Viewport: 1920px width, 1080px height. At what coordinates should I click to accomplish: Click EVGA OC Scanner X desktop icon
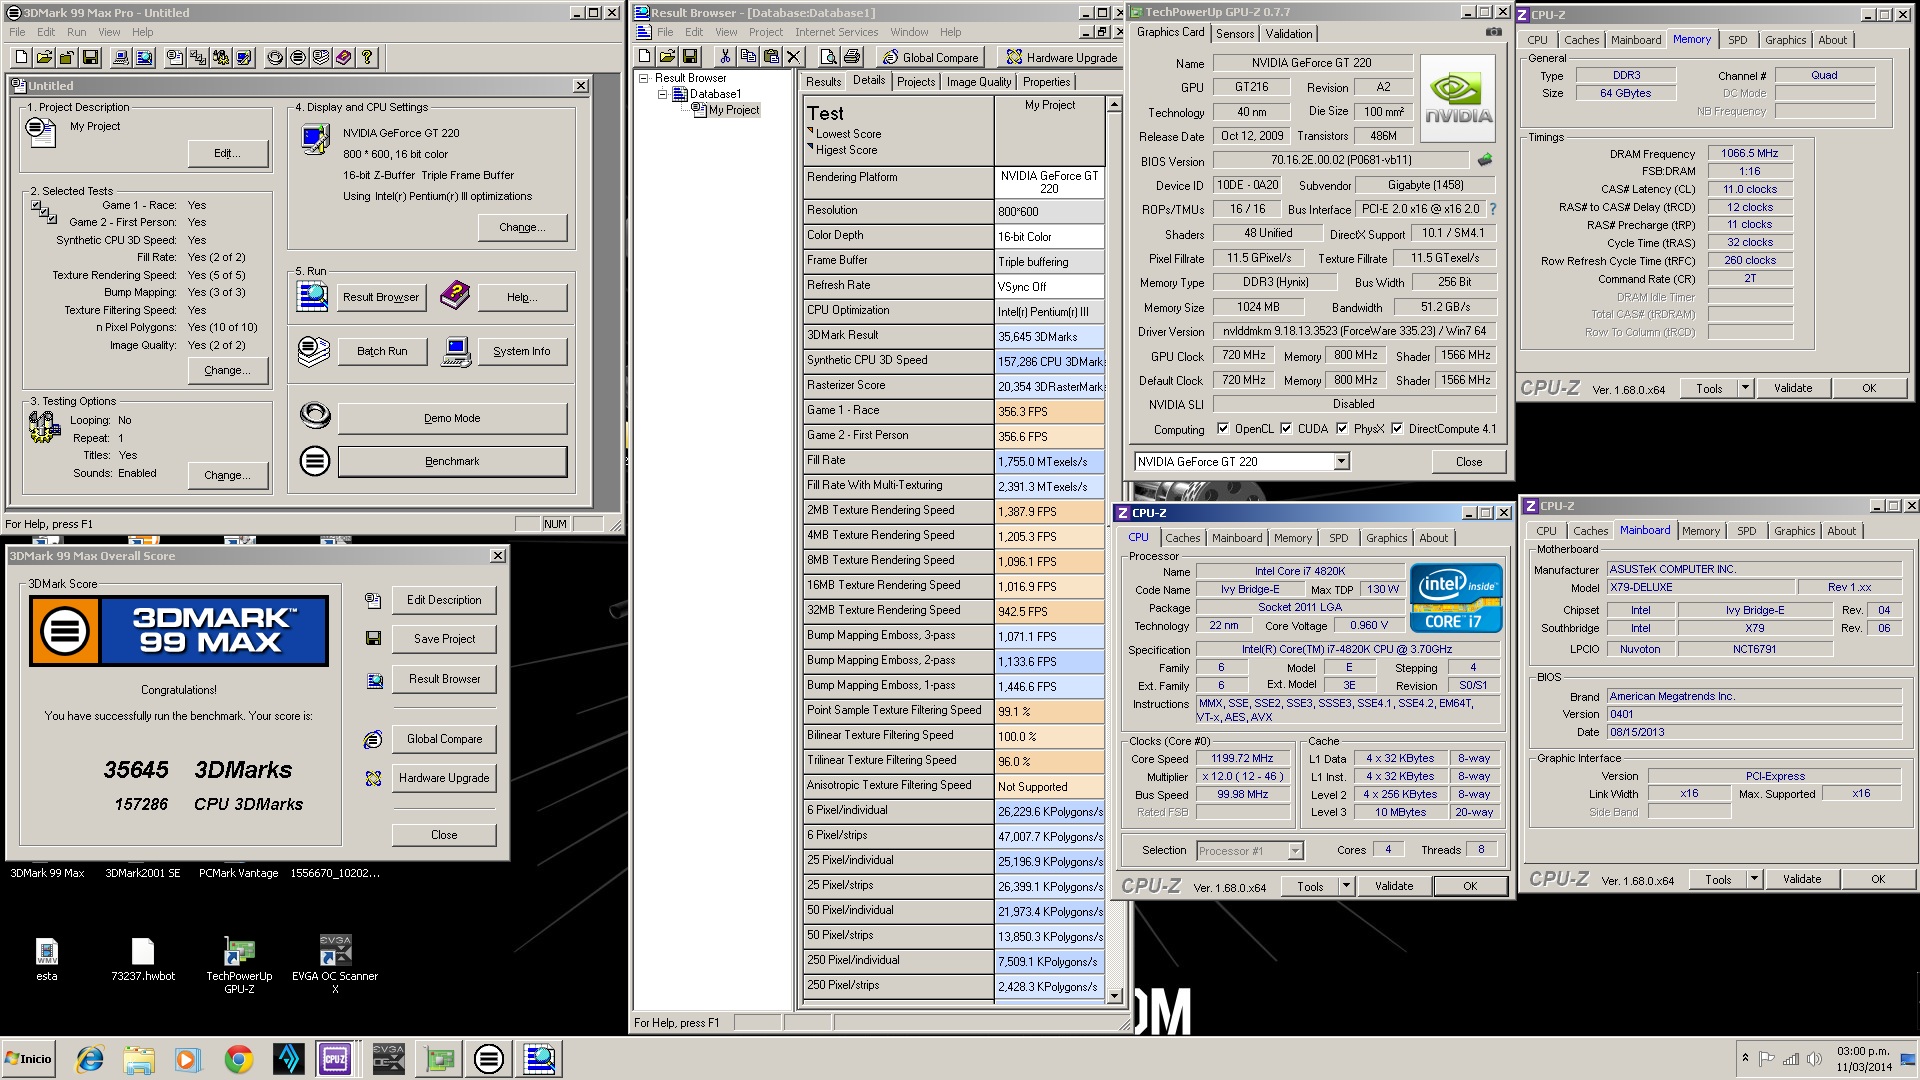[x=335, y=964]
